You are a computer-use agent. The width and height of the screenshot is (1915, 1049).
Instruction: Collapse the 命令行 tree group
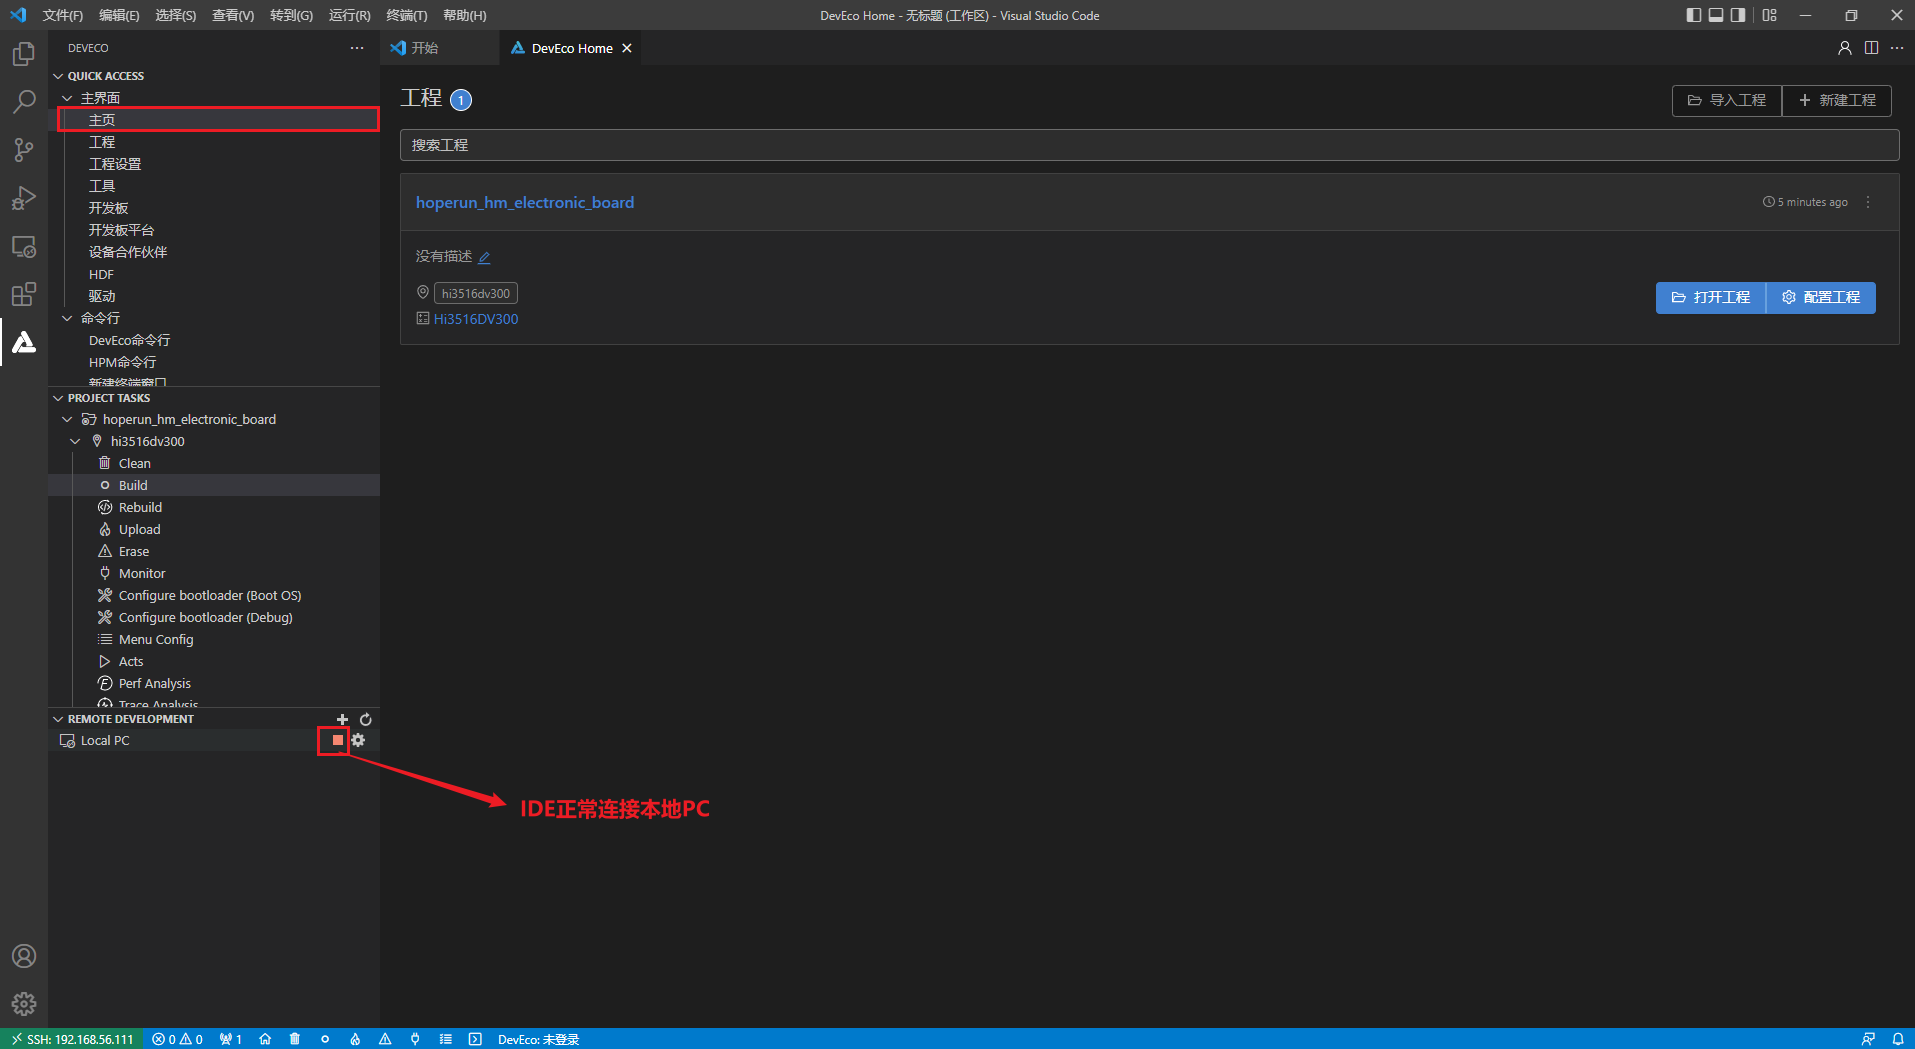tap(67, 318)
